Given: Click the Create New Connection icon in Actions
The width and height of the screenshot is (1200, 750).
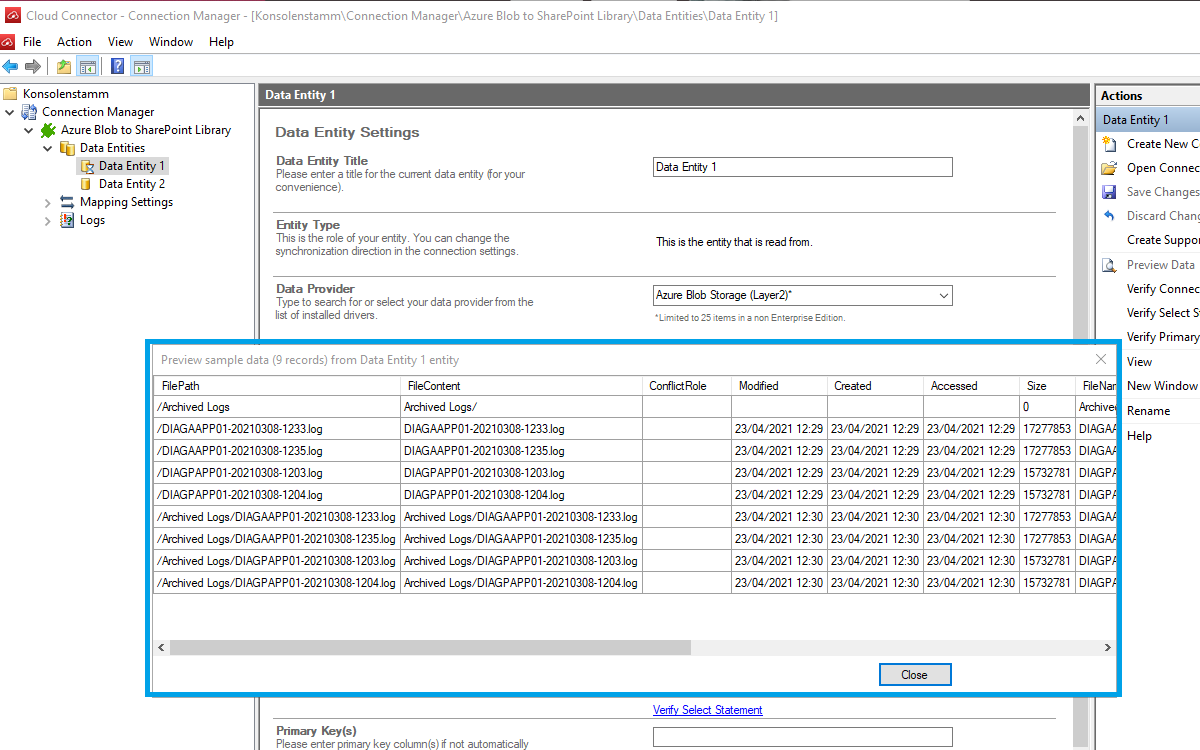Looking at the screenshot, I should (1109, 144).
